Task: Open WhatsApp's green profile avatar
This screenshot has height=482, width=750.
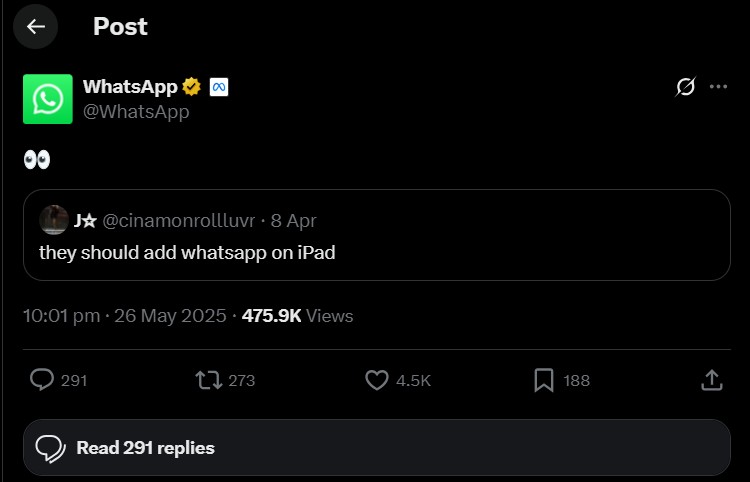Action: point(48,99)
